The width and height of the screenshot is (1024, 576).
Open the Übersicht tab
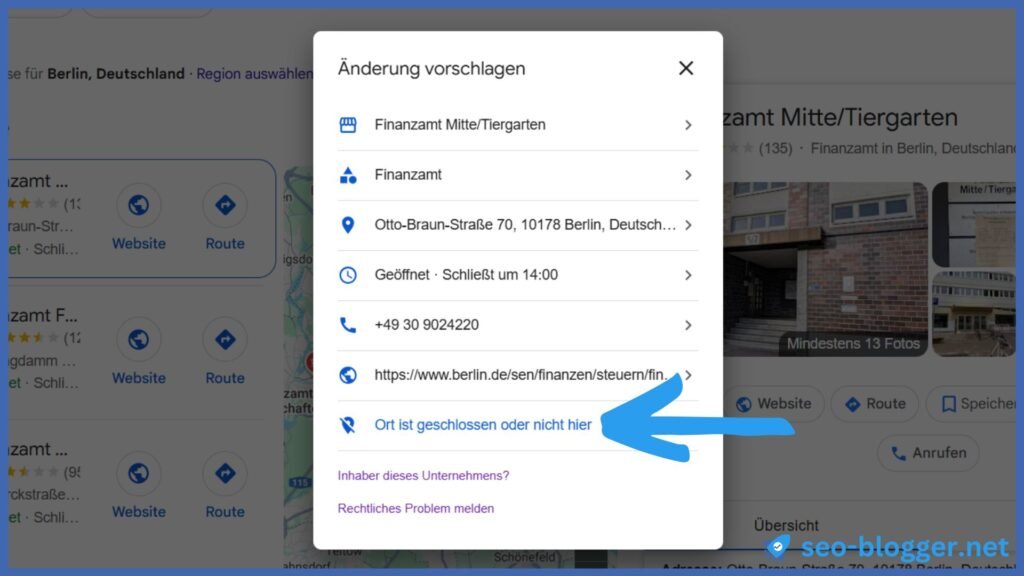click(786, 525)
